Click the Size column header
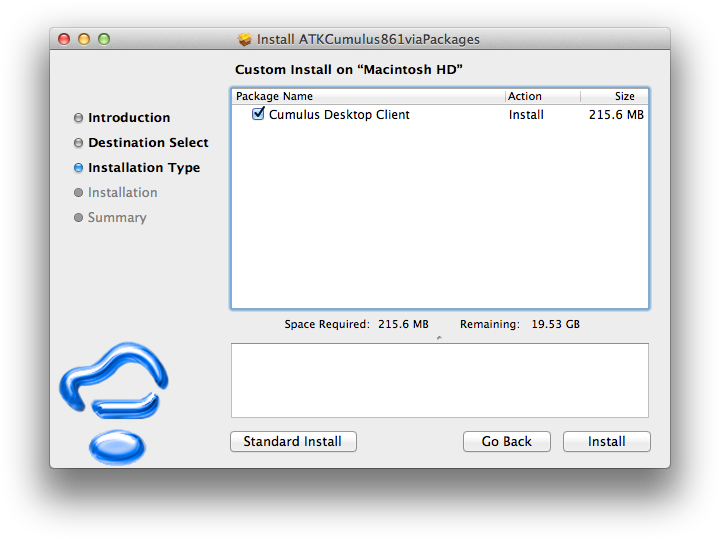The image size is (719, 539). pos(624,97)
